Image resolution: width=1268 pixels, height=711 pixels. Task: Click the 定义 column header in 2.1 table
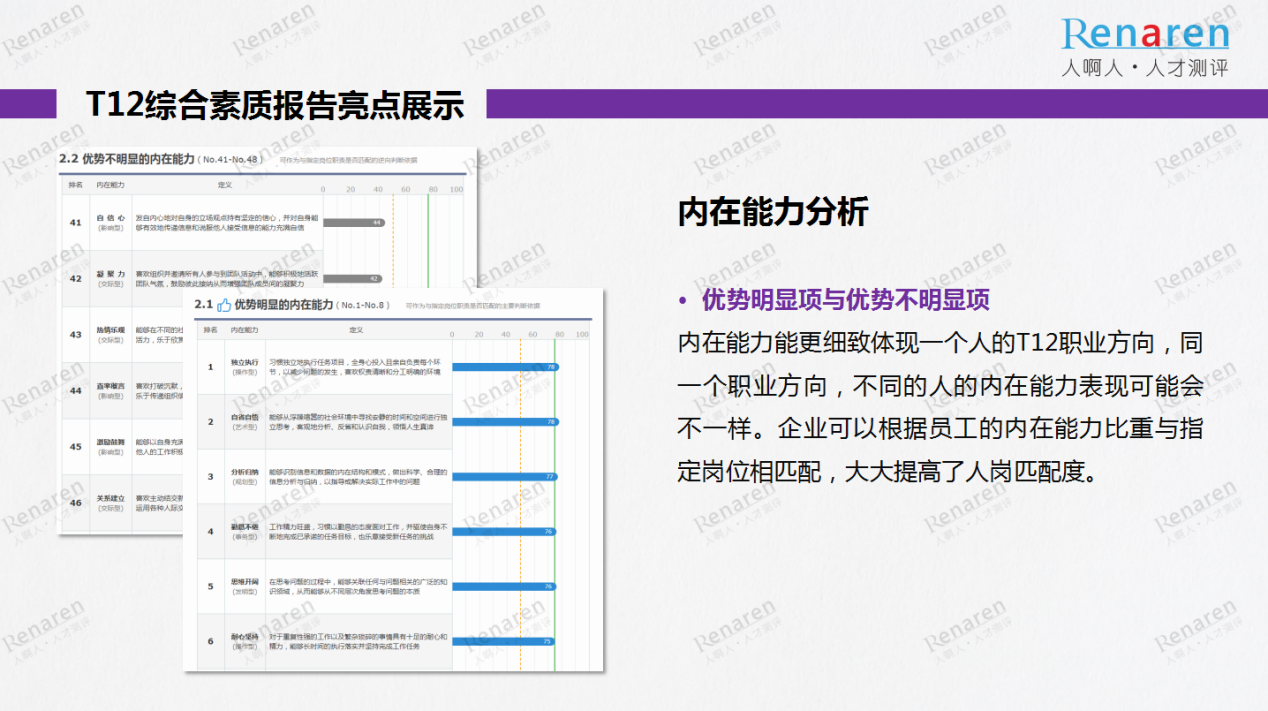click(356, 330)
